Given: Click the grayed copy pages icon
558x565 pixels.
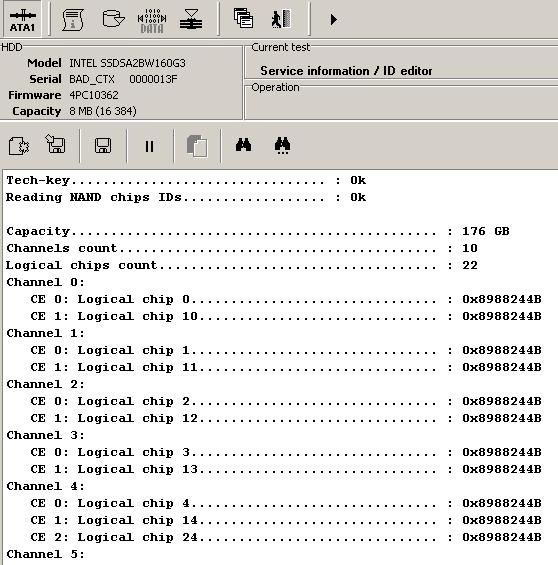Looking at the screenshot, I should [x=197, y=146].
